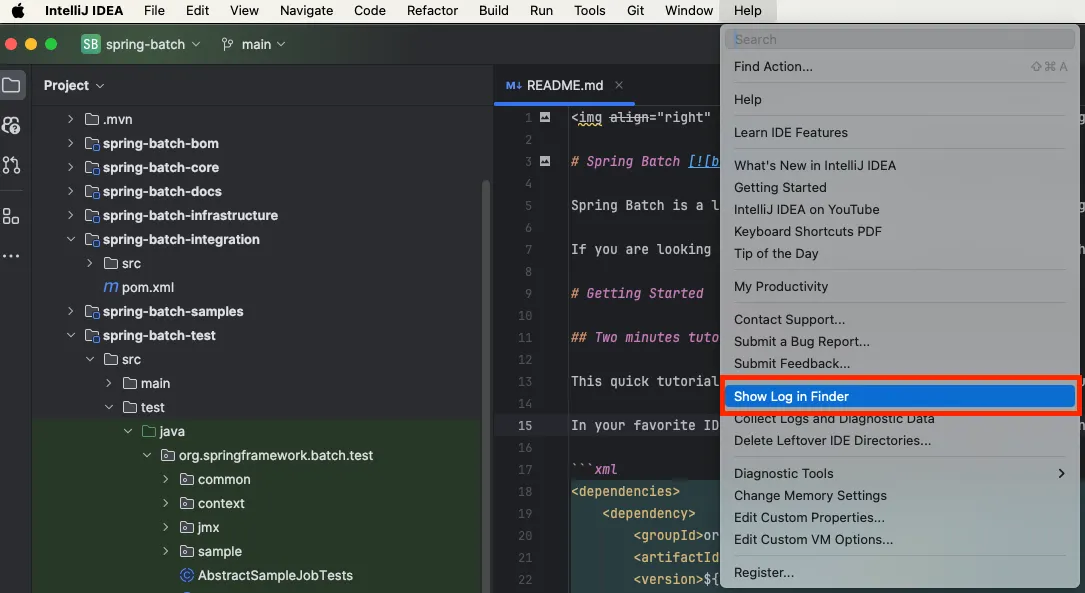This screenshot has height=593, width=1085.
Task: Show More tool windows ellipsis
Action: pos(11,257)
